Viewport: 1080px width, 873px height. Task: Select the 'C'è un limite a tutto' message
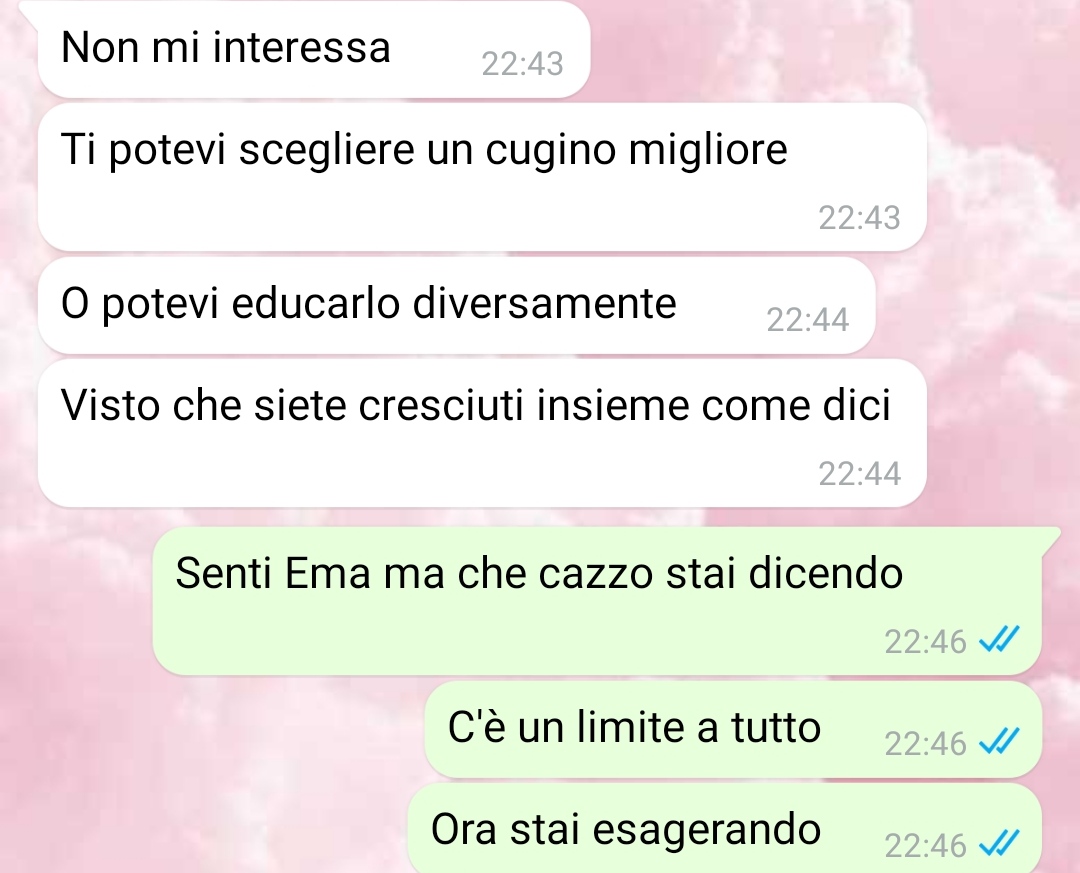[733, 730]
